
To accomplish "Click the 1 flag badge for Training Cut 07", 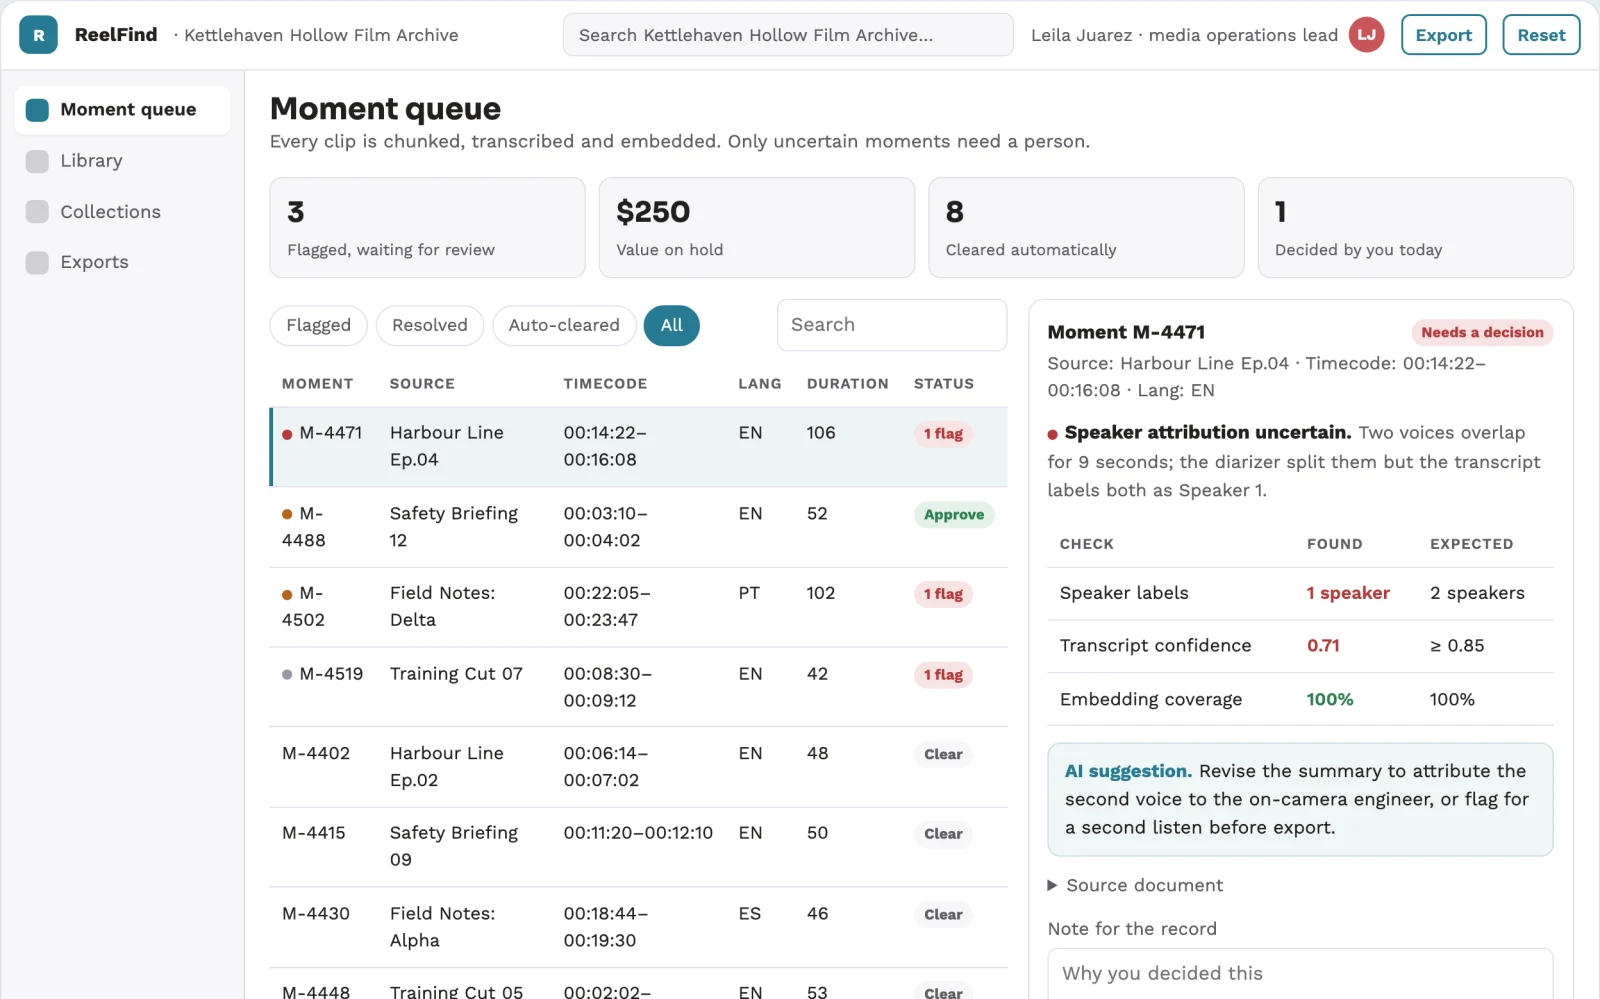I will (x=943, y=675).
